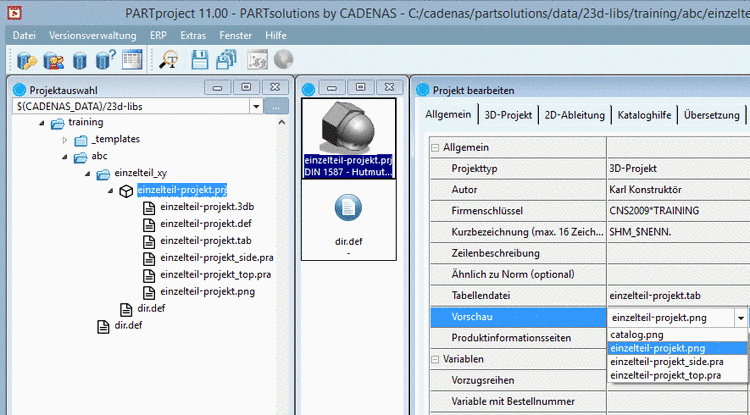Screen dimensions: 750x415
Task: Click the file icon of einzelteil-projekt.3db
Action: 150,208
